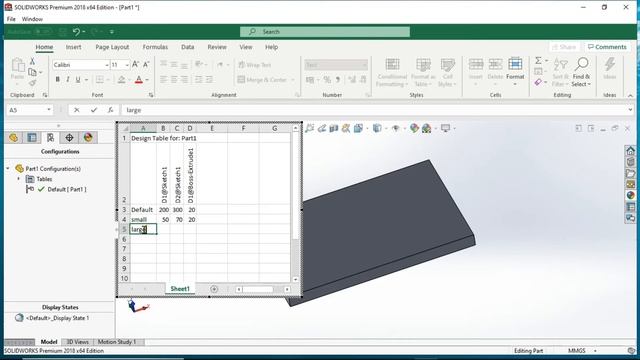Click the fill color bucket button
This screenshot has height=360, width=640.
121,79
